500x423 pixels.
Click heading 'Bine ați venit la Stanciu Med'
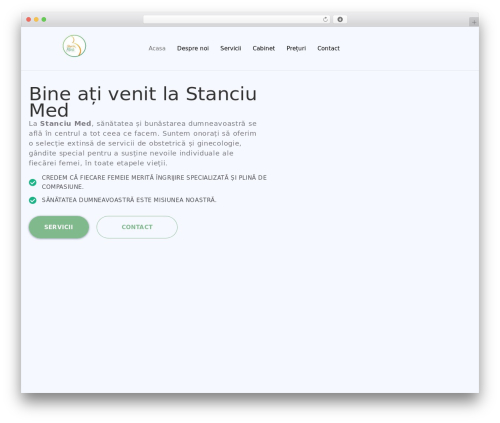pos(143,102)
